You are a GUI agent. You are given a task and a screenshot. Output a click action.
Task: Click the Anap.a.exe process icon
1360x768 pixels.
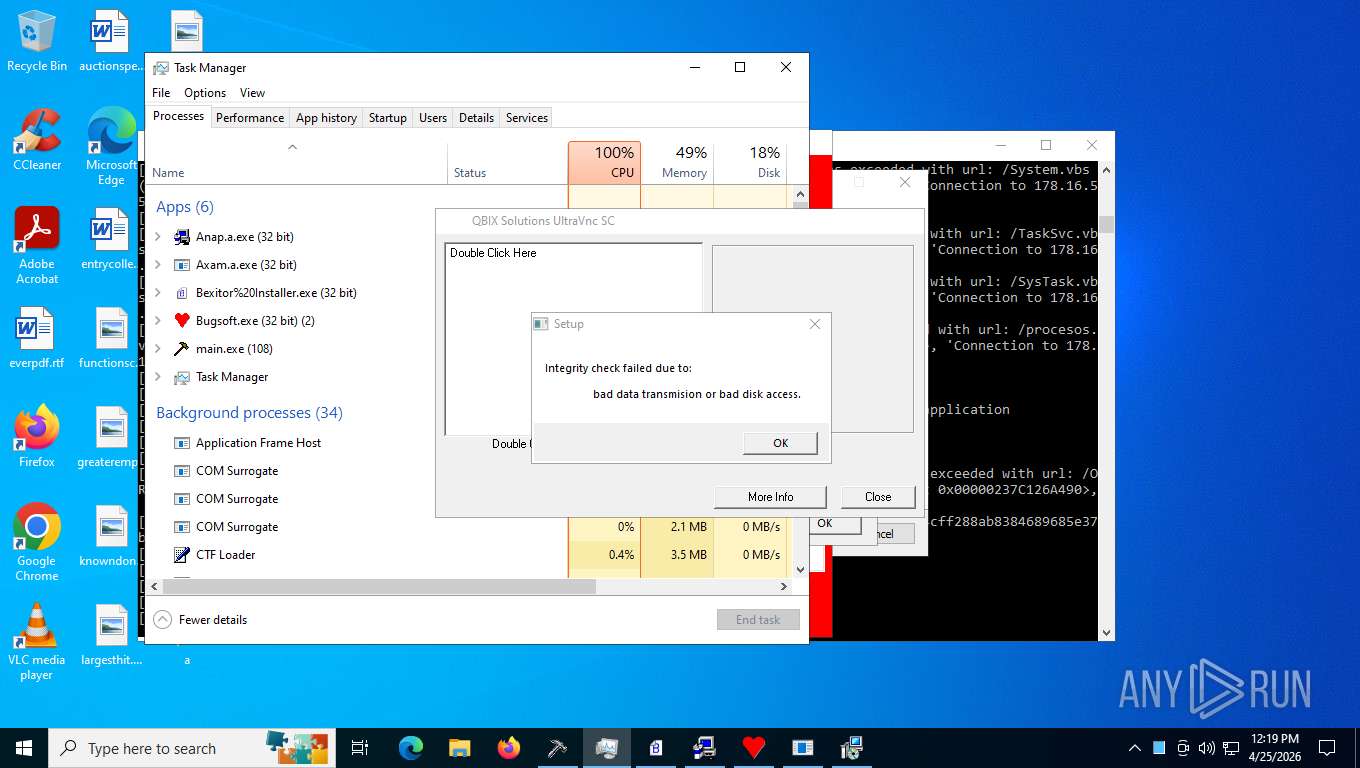tap(182, 237)
